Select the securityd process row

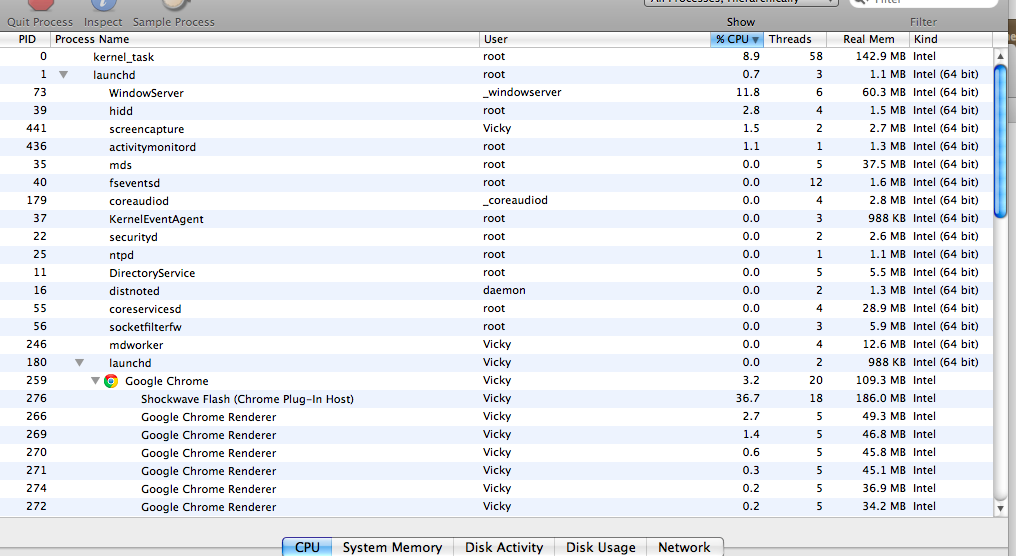click(496, 237)
